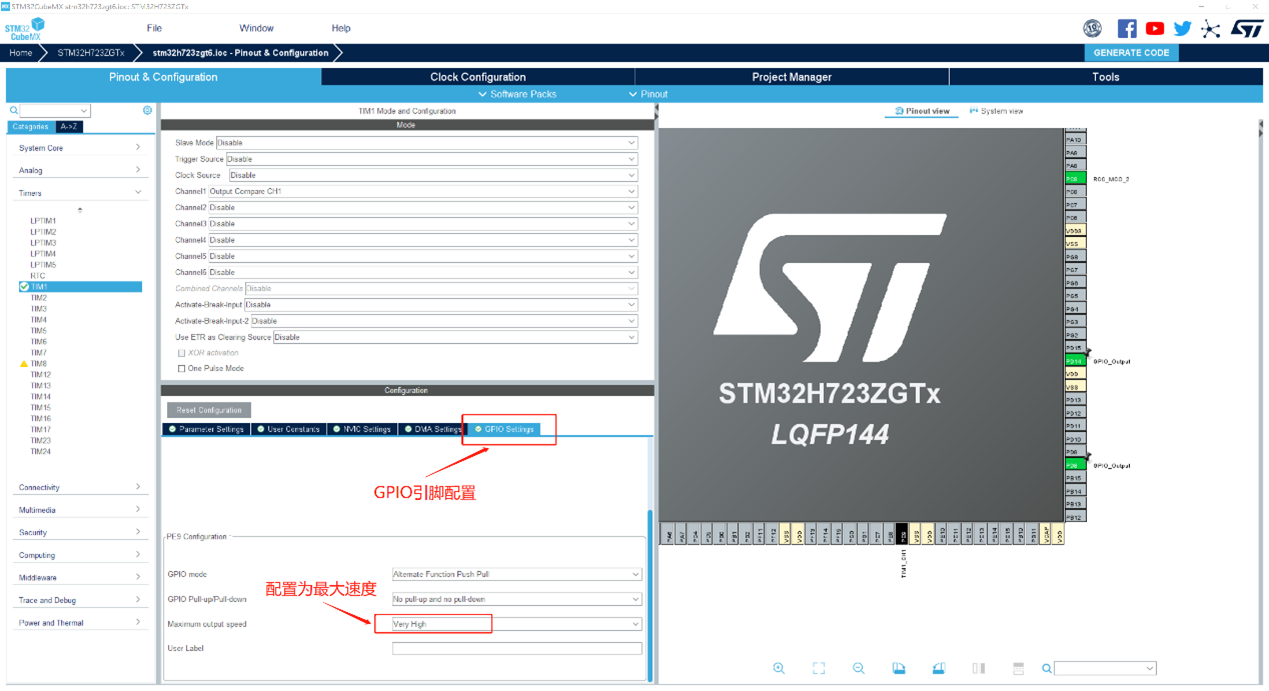1269x691 pixels.
Task: Enable the One Pulse Mode checkbox
Action: (x=181, y=369)
